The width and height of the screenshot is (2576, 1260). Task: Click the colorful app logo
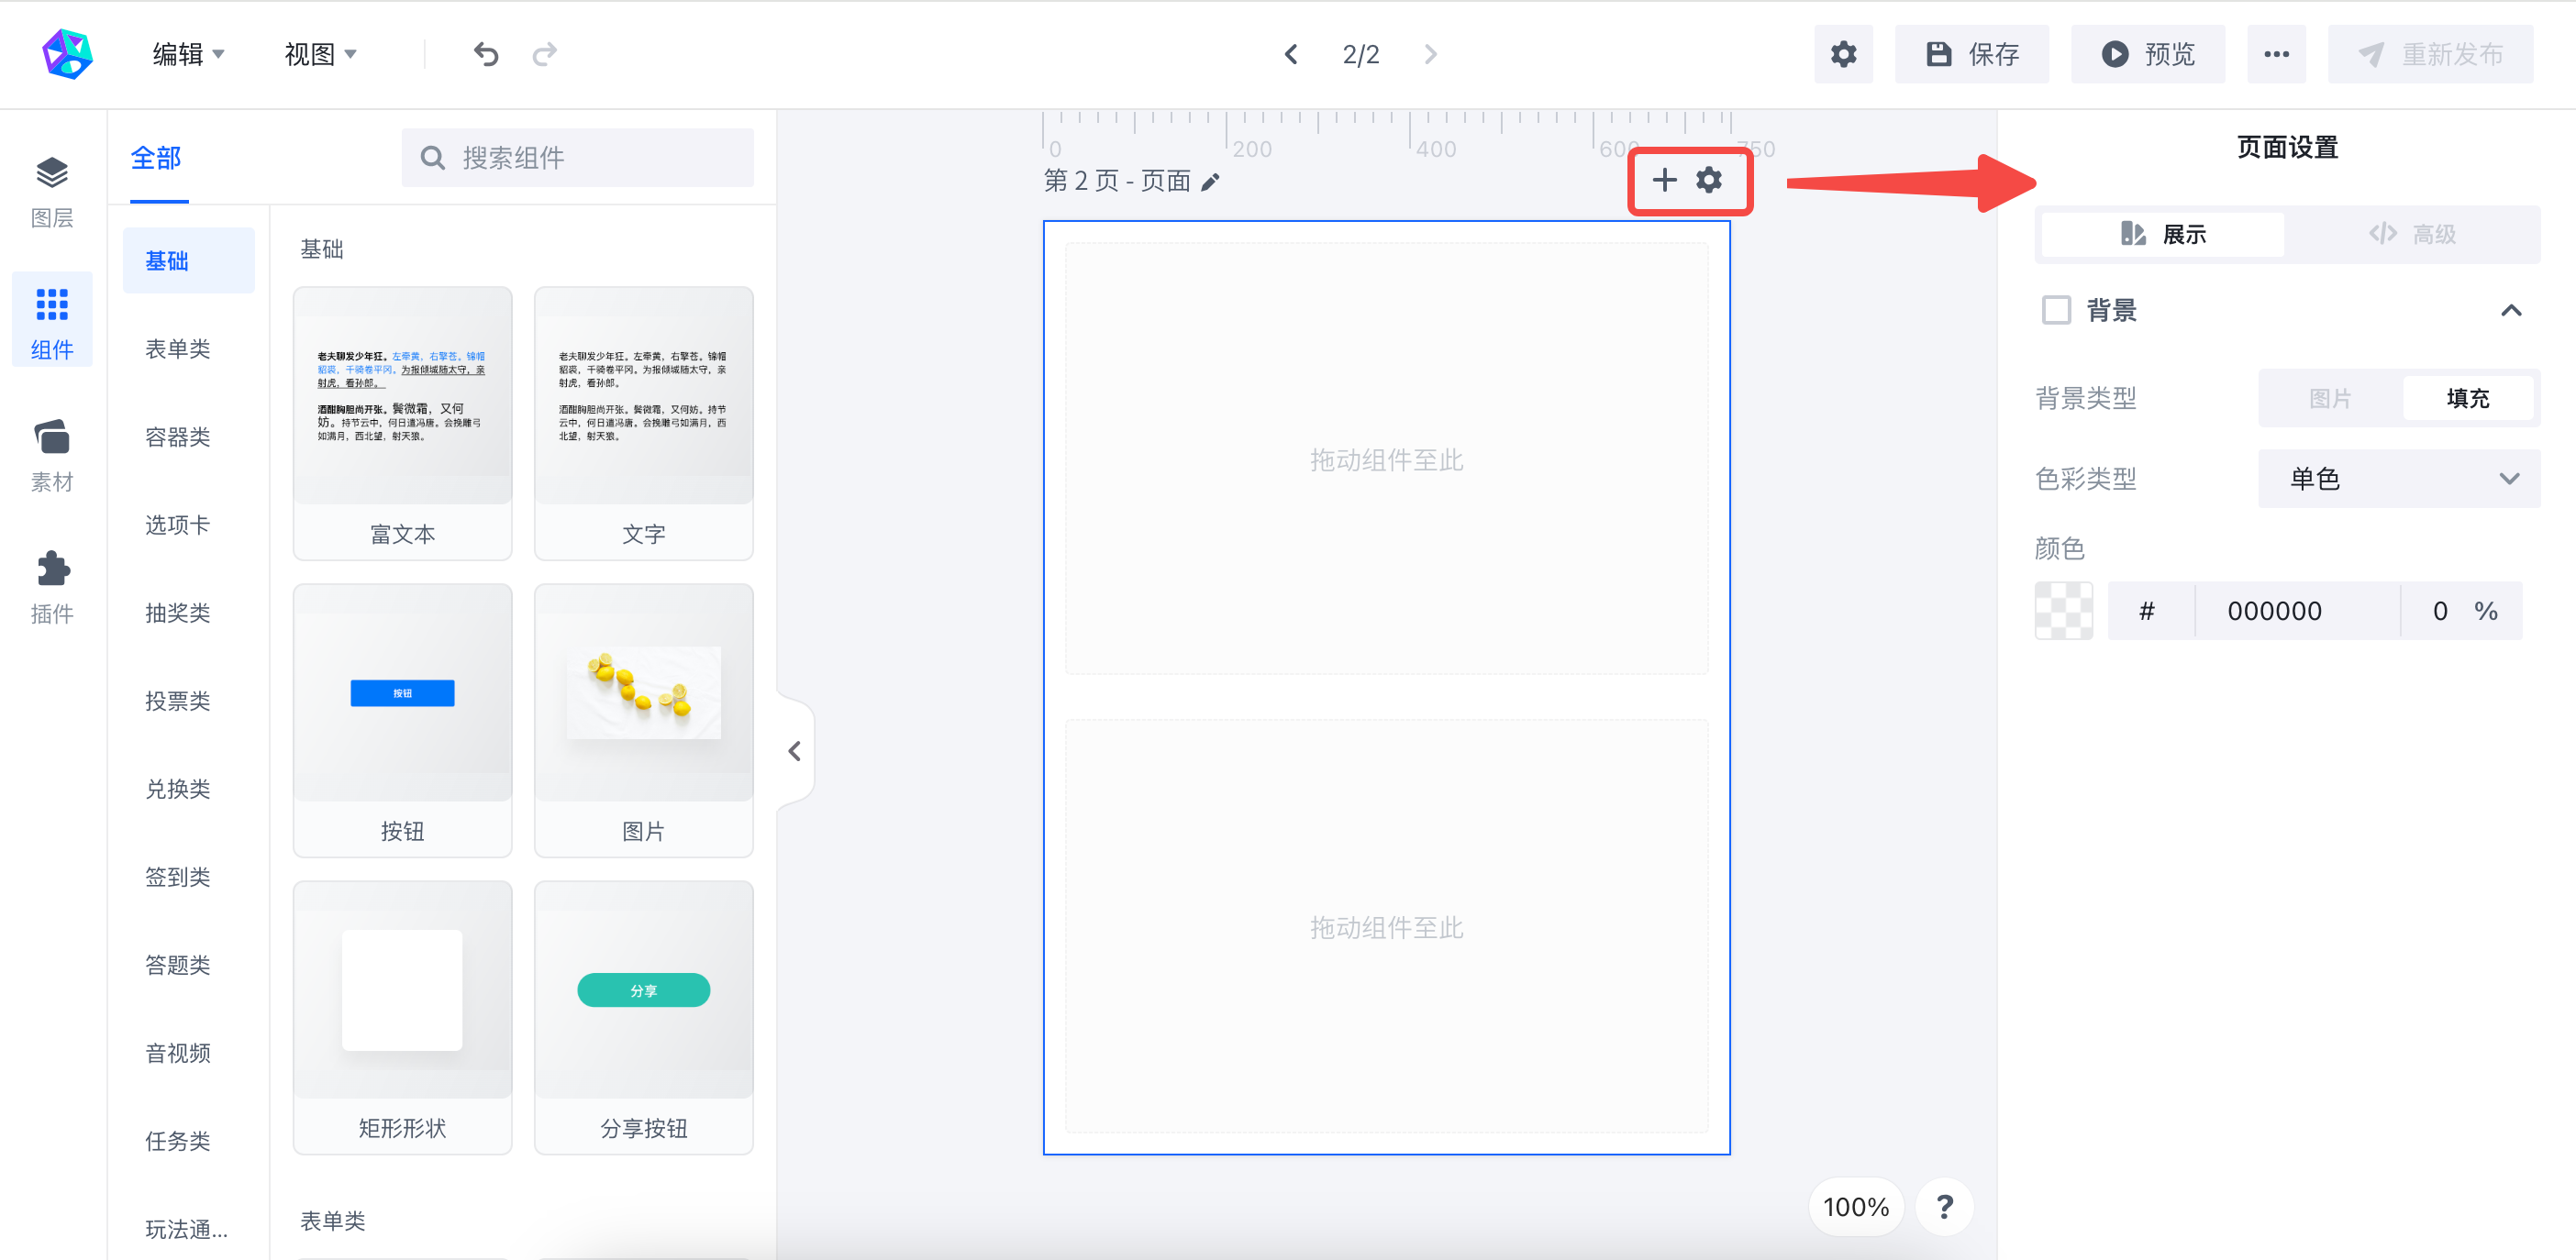pyautogui.click(x=67, y=54)
